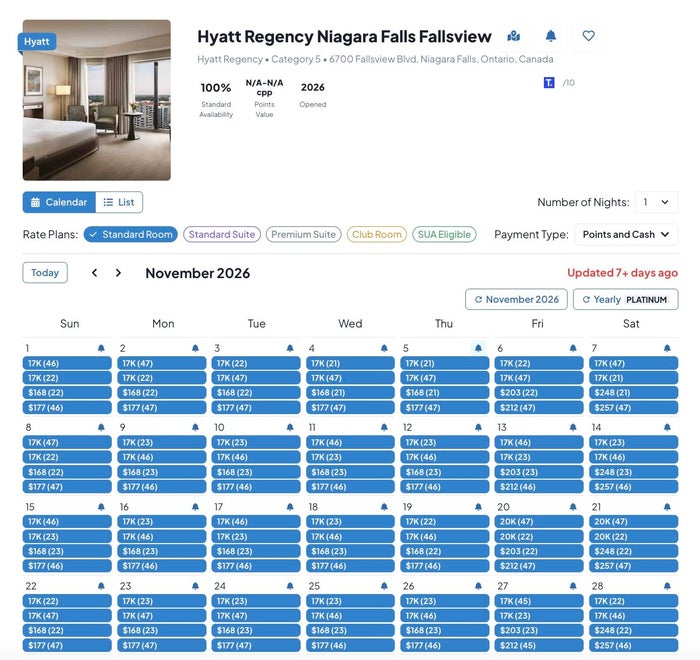Select 17K (22) top rate on November 19

445,522
